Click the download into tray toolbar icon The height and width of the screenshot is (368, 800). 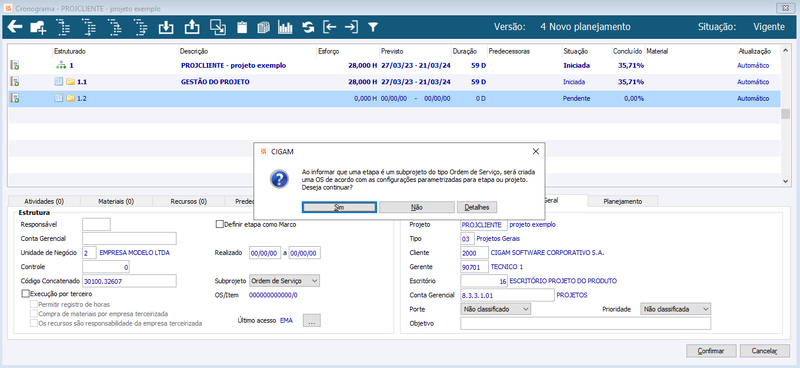(166, 28)
